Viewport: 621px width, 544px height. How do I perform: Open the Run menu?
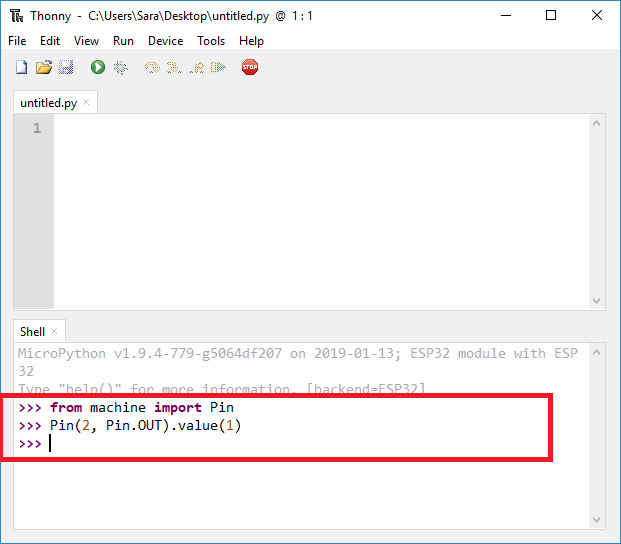point(123,41)
